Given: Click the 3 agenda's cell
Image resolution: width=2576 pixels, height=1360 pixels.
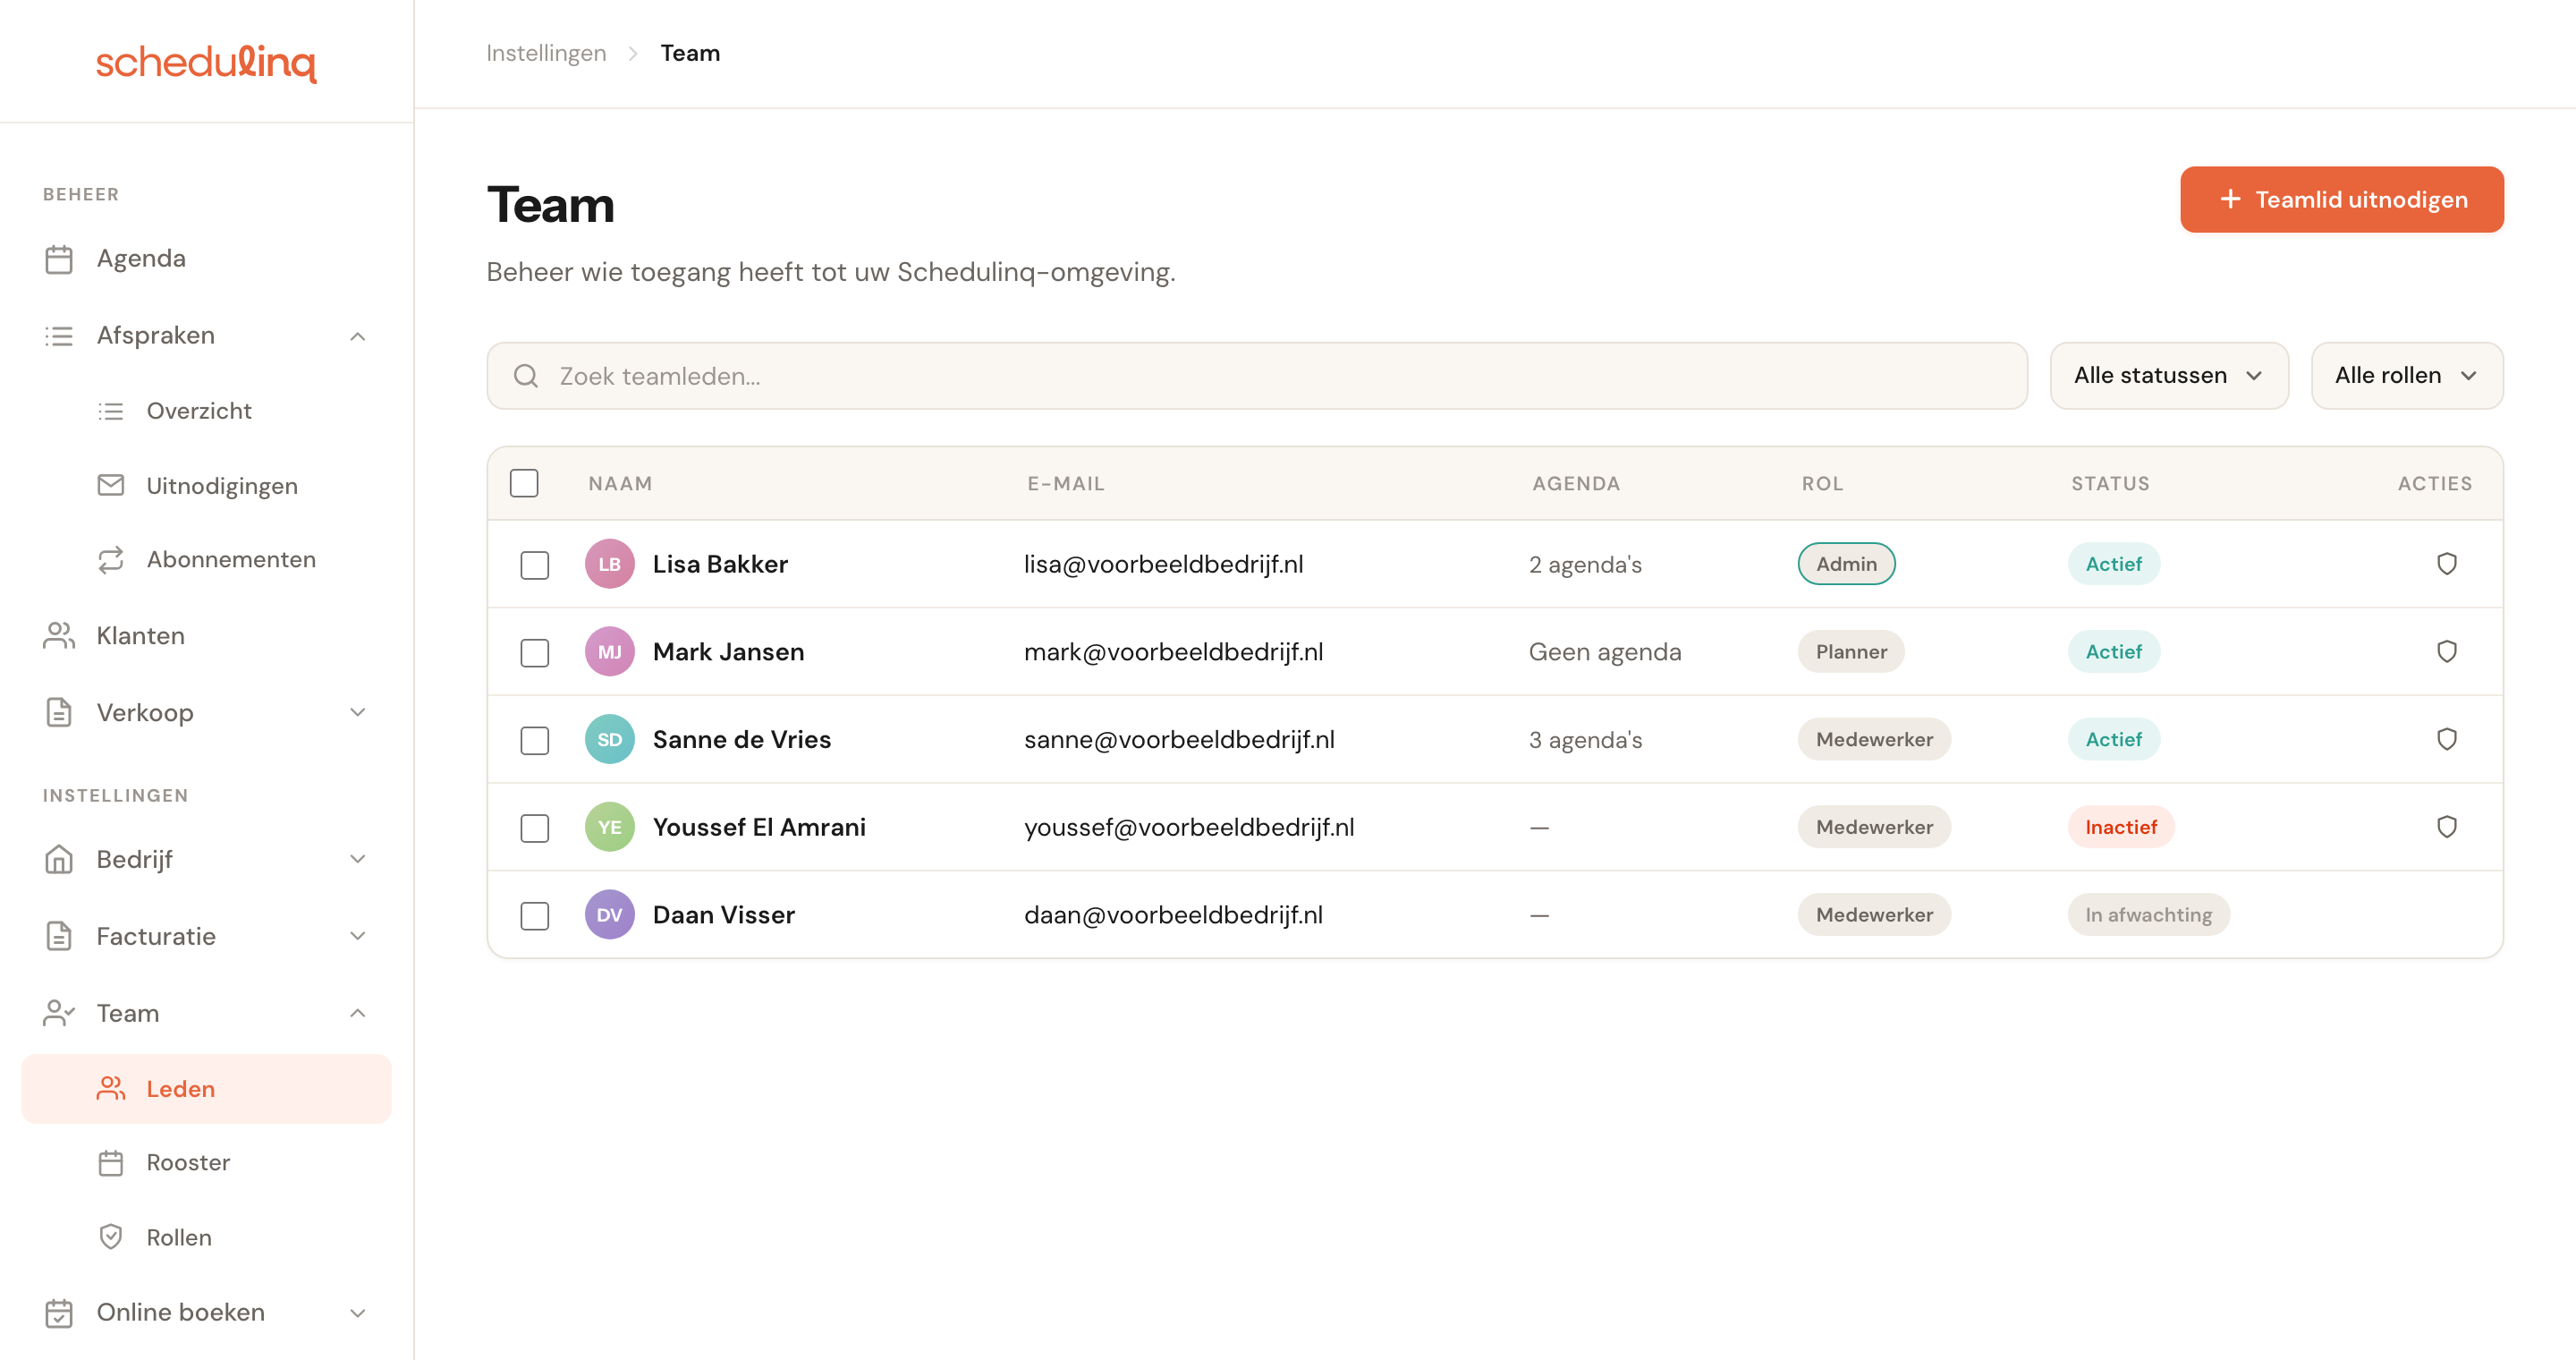Looking at the screenshot, I should pyautogui.click(x=1586, y=740).
